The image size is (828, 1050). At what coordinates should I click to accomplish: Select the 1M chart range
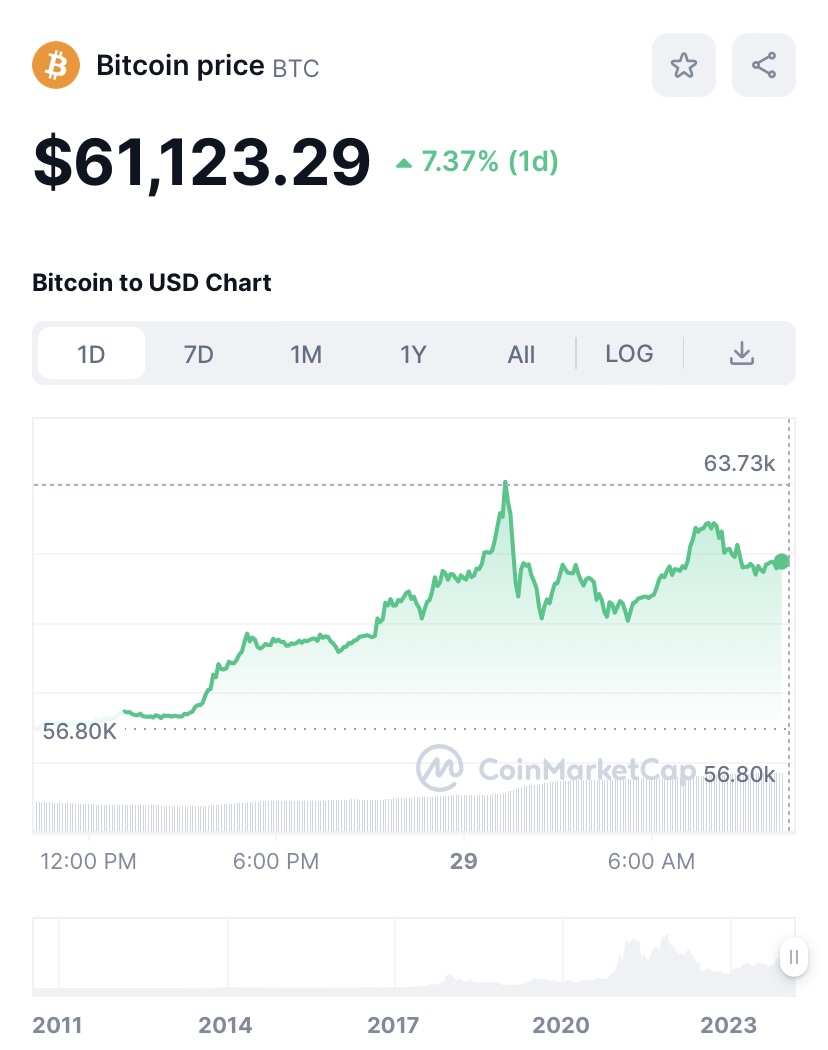coord(306,354)
